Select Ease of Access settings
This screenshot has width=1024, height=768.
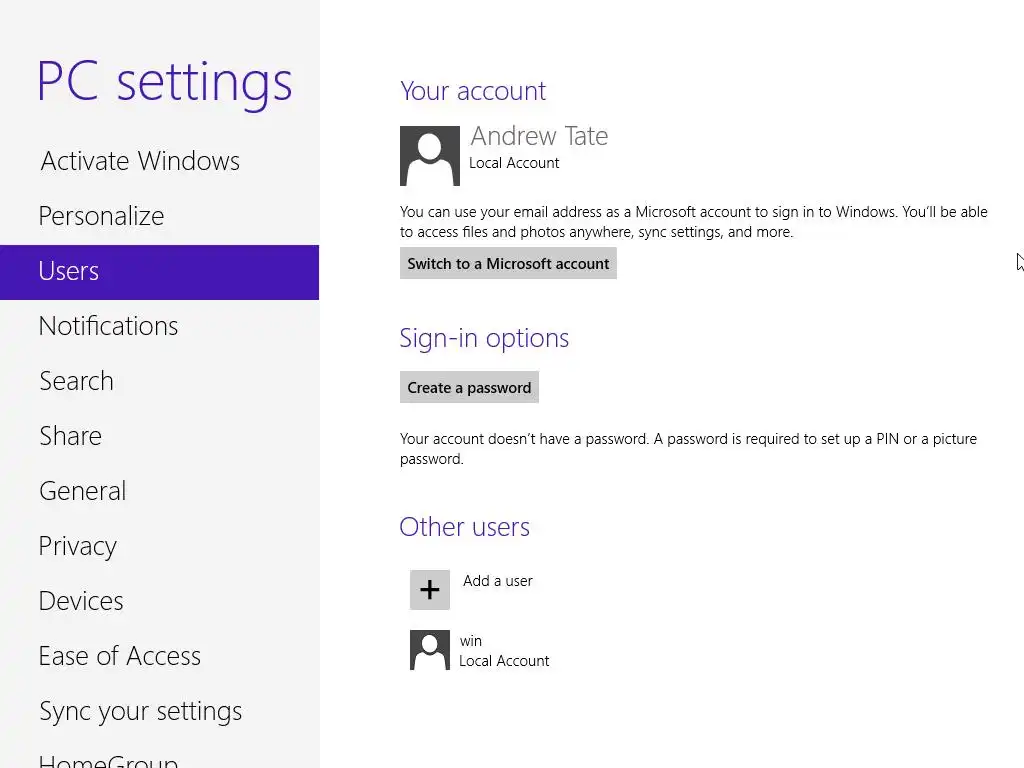point(119,656)
